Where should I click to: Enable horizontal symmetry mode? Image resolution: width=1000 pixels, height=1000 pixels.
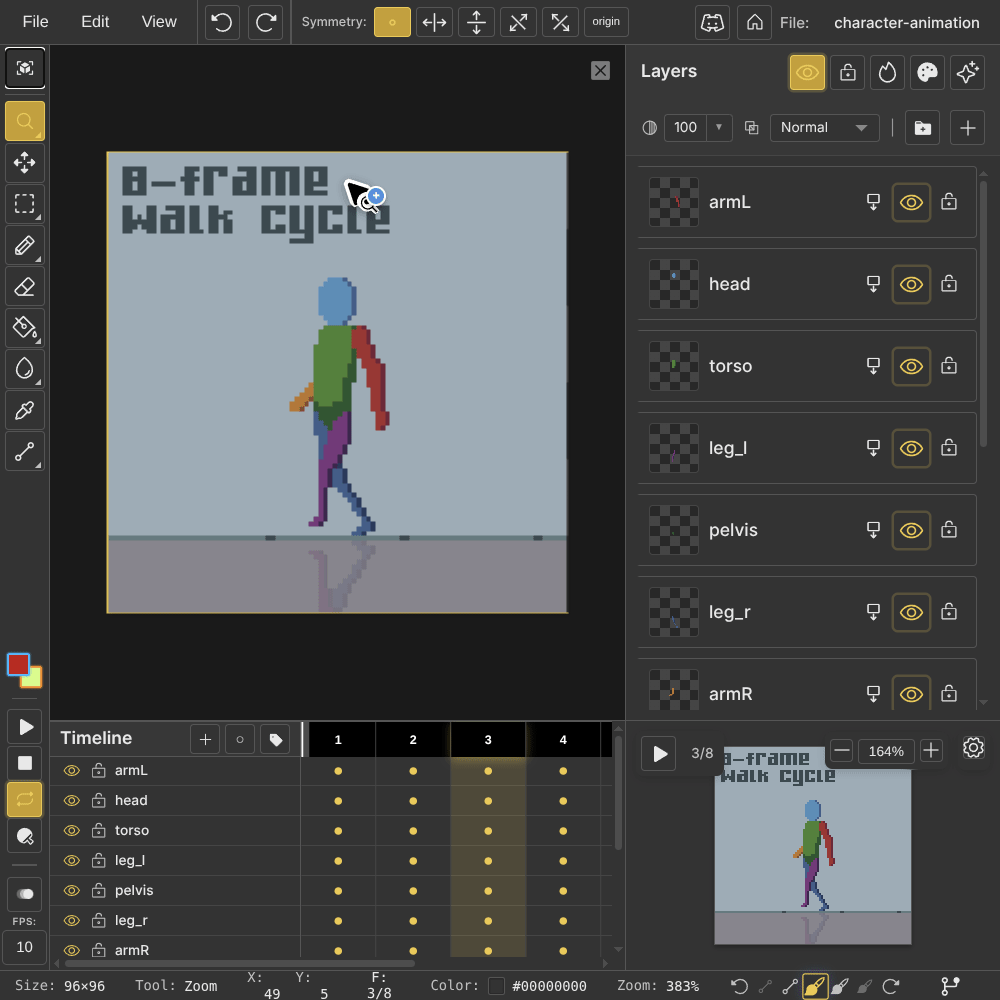434,22
